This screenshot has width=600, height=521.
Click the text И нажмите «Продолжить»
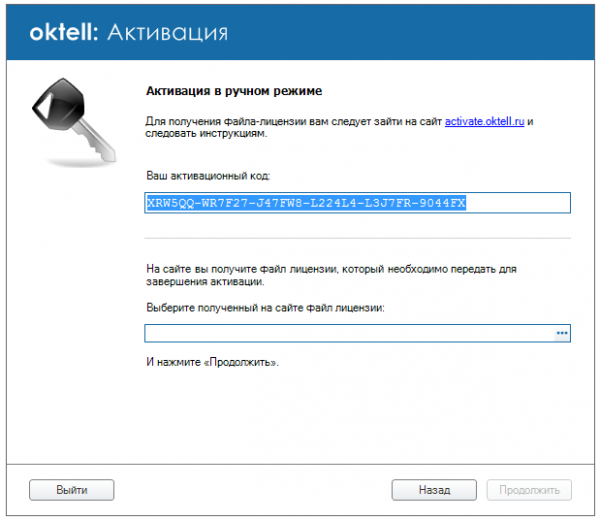pos(212,361)
